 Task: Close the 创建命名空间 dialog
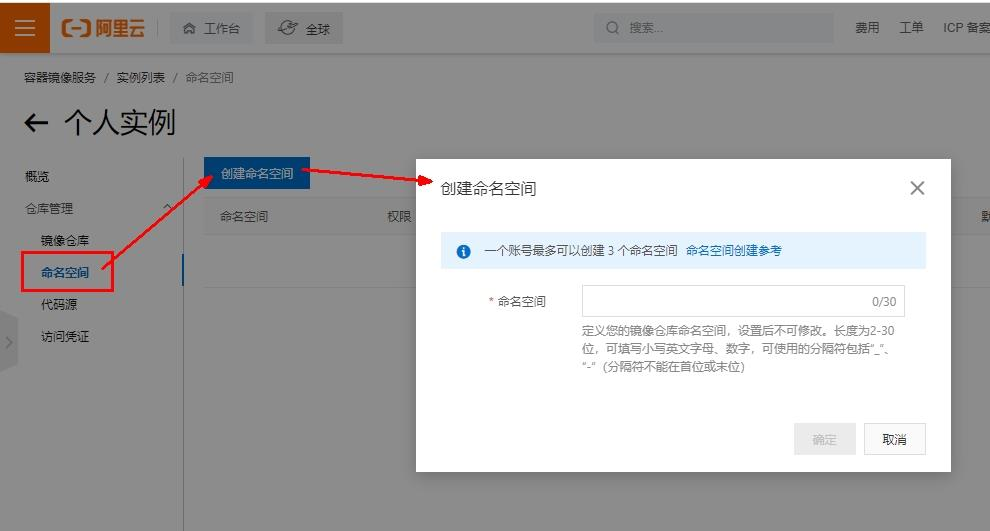click(x=917, y=188)
